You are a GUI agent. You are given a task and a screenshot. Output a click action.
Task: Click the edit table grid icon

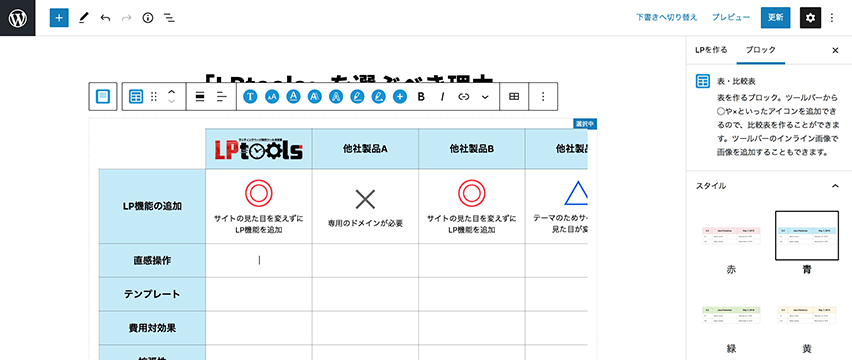coord(513,97)
